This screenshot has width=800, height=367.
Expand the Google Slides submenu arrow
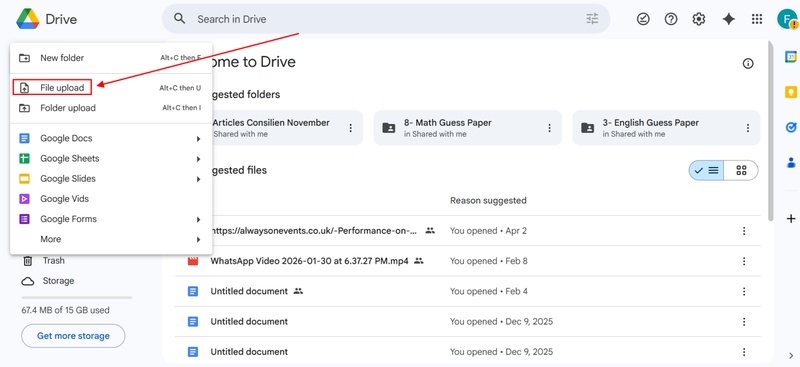[198, 179]
